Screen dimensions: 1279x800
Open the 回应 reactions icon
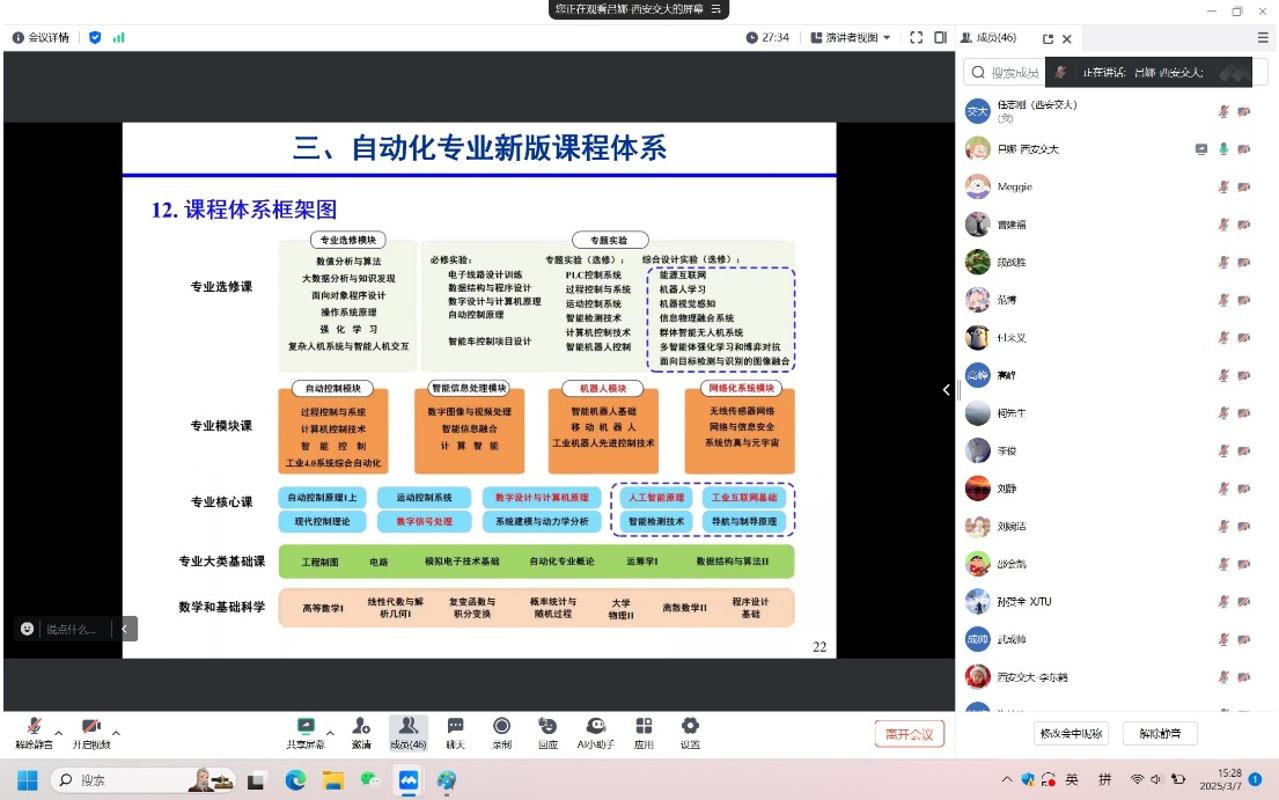547,731
